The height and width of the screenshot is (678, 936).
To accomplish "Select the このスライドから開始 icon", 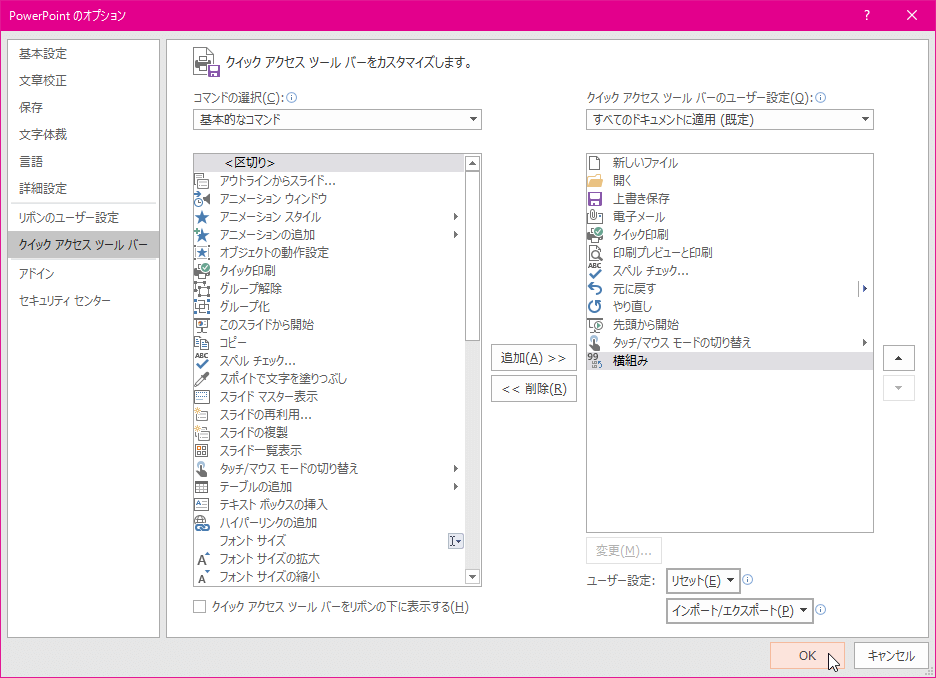I will 202,325.
